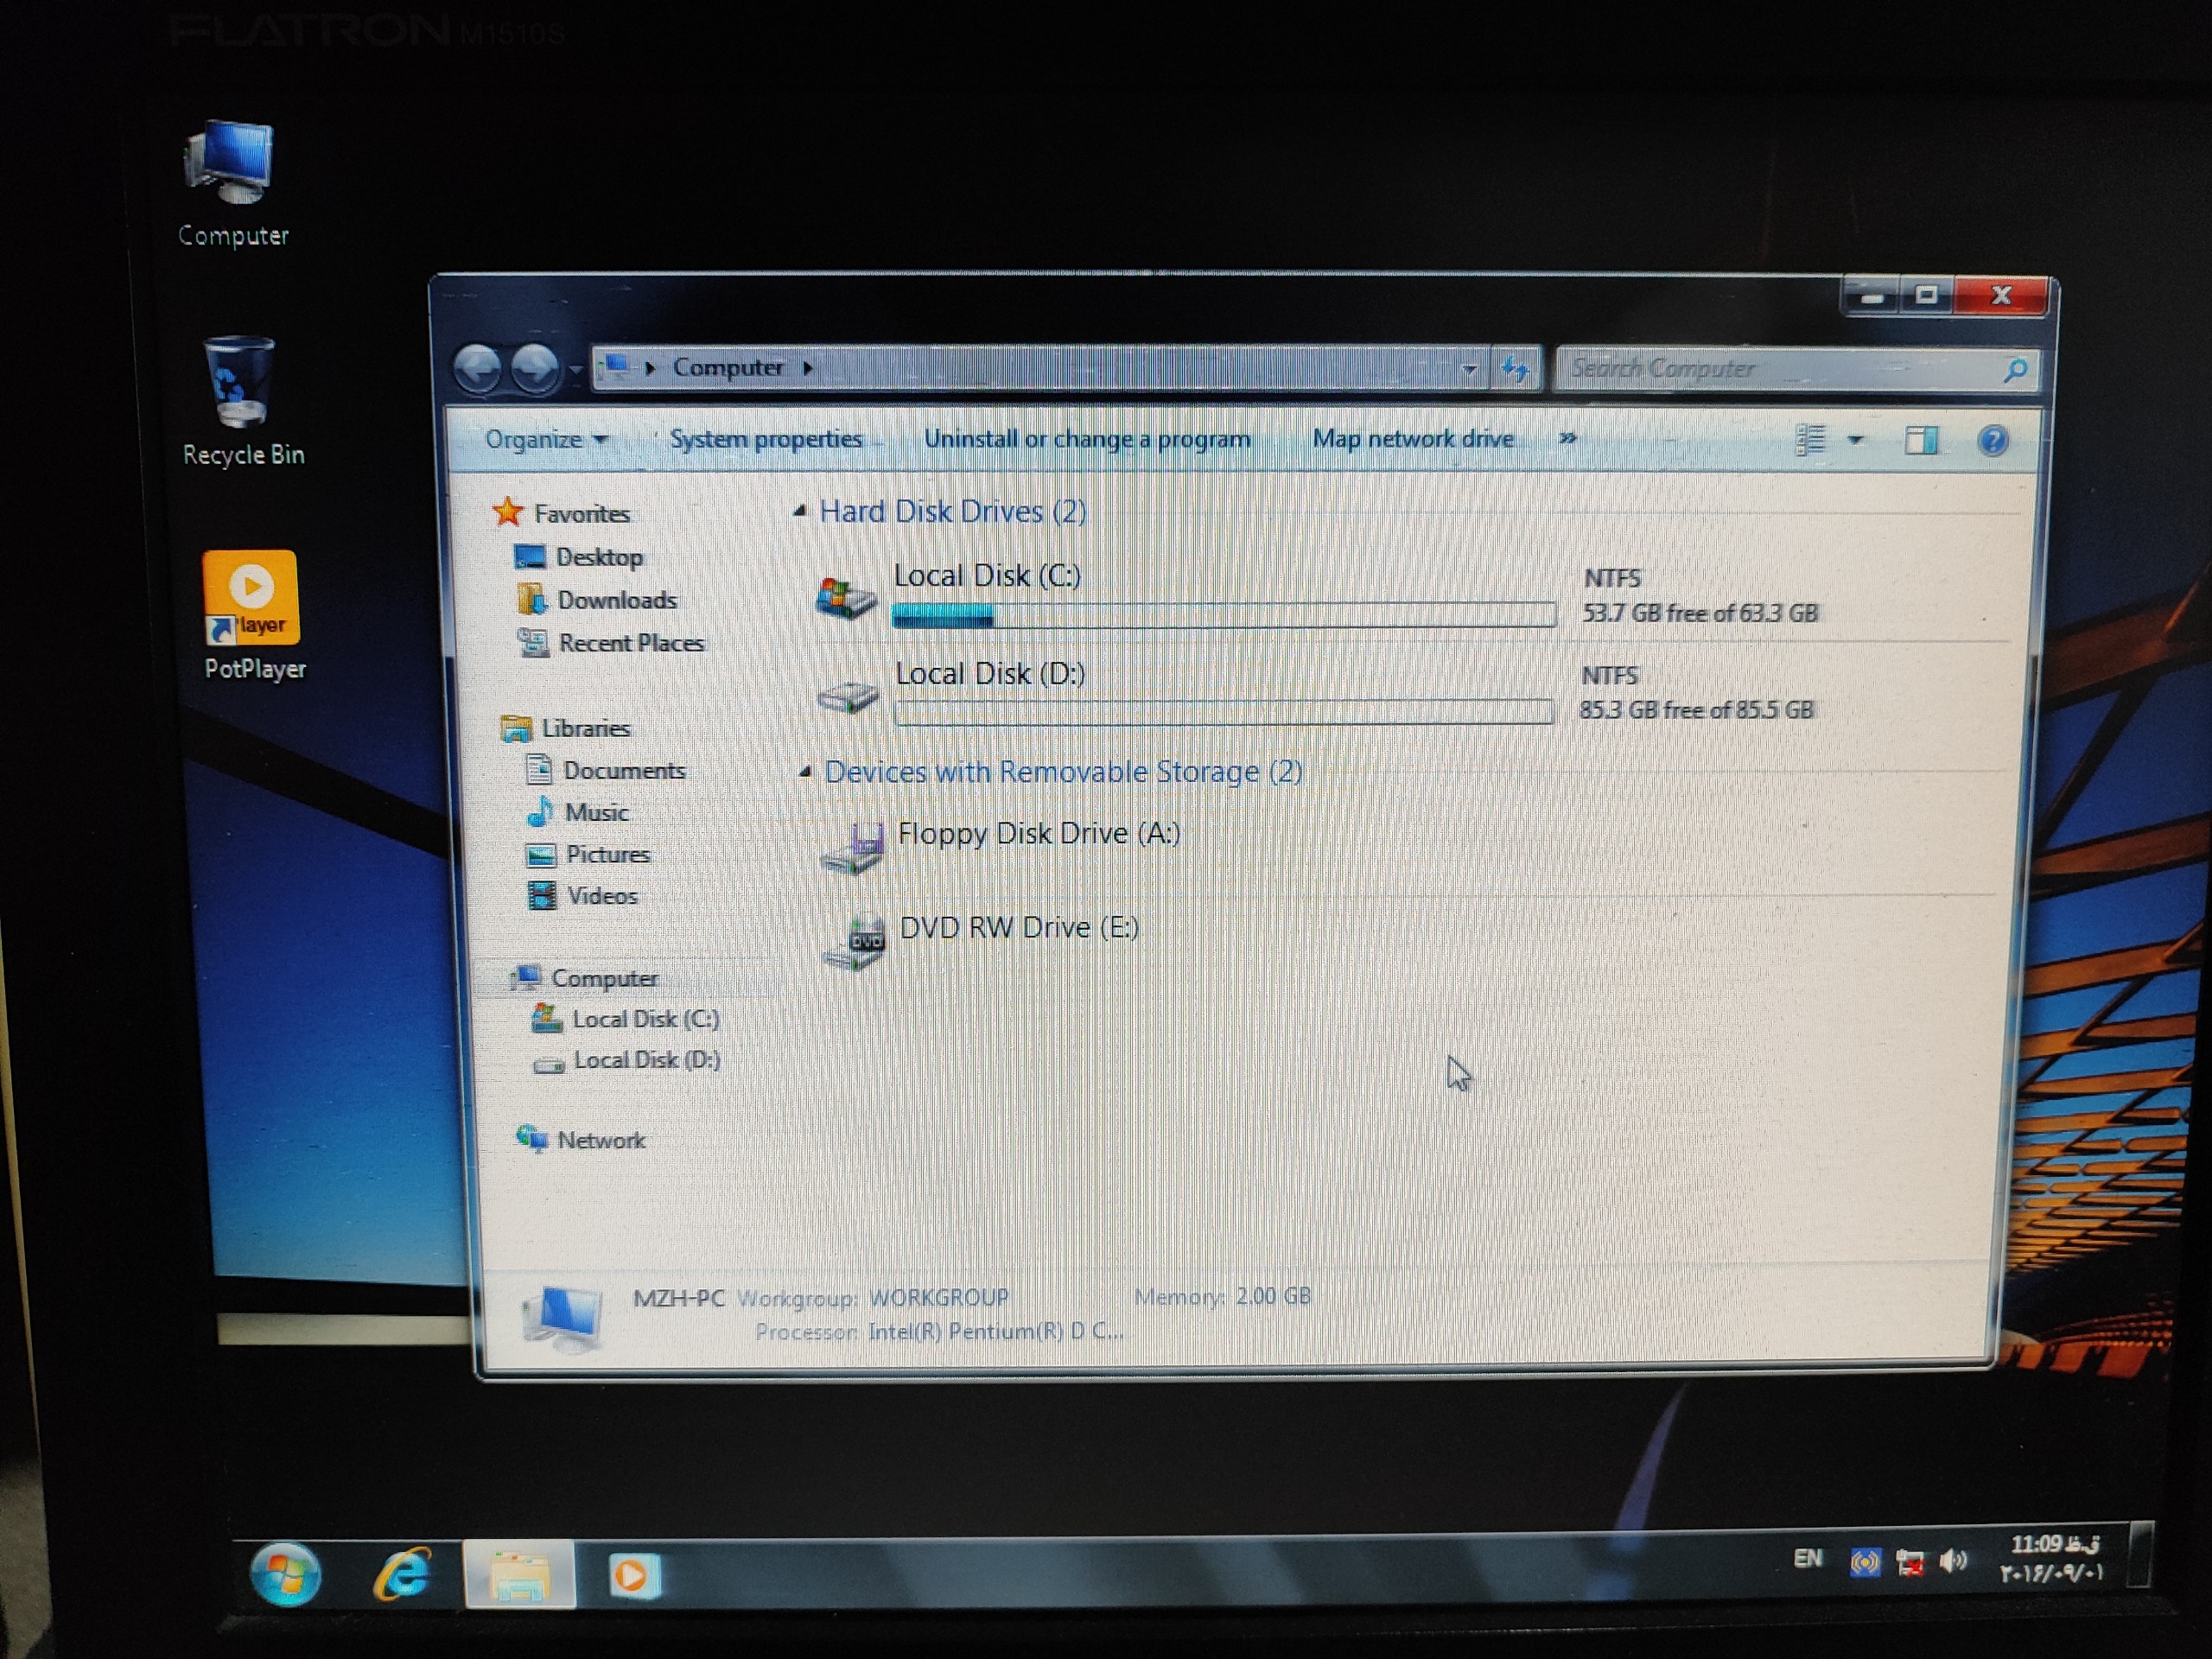Launch Internet Explorer from the taskbar
Screen dimensions: 2212x1659
[402, 1575]
